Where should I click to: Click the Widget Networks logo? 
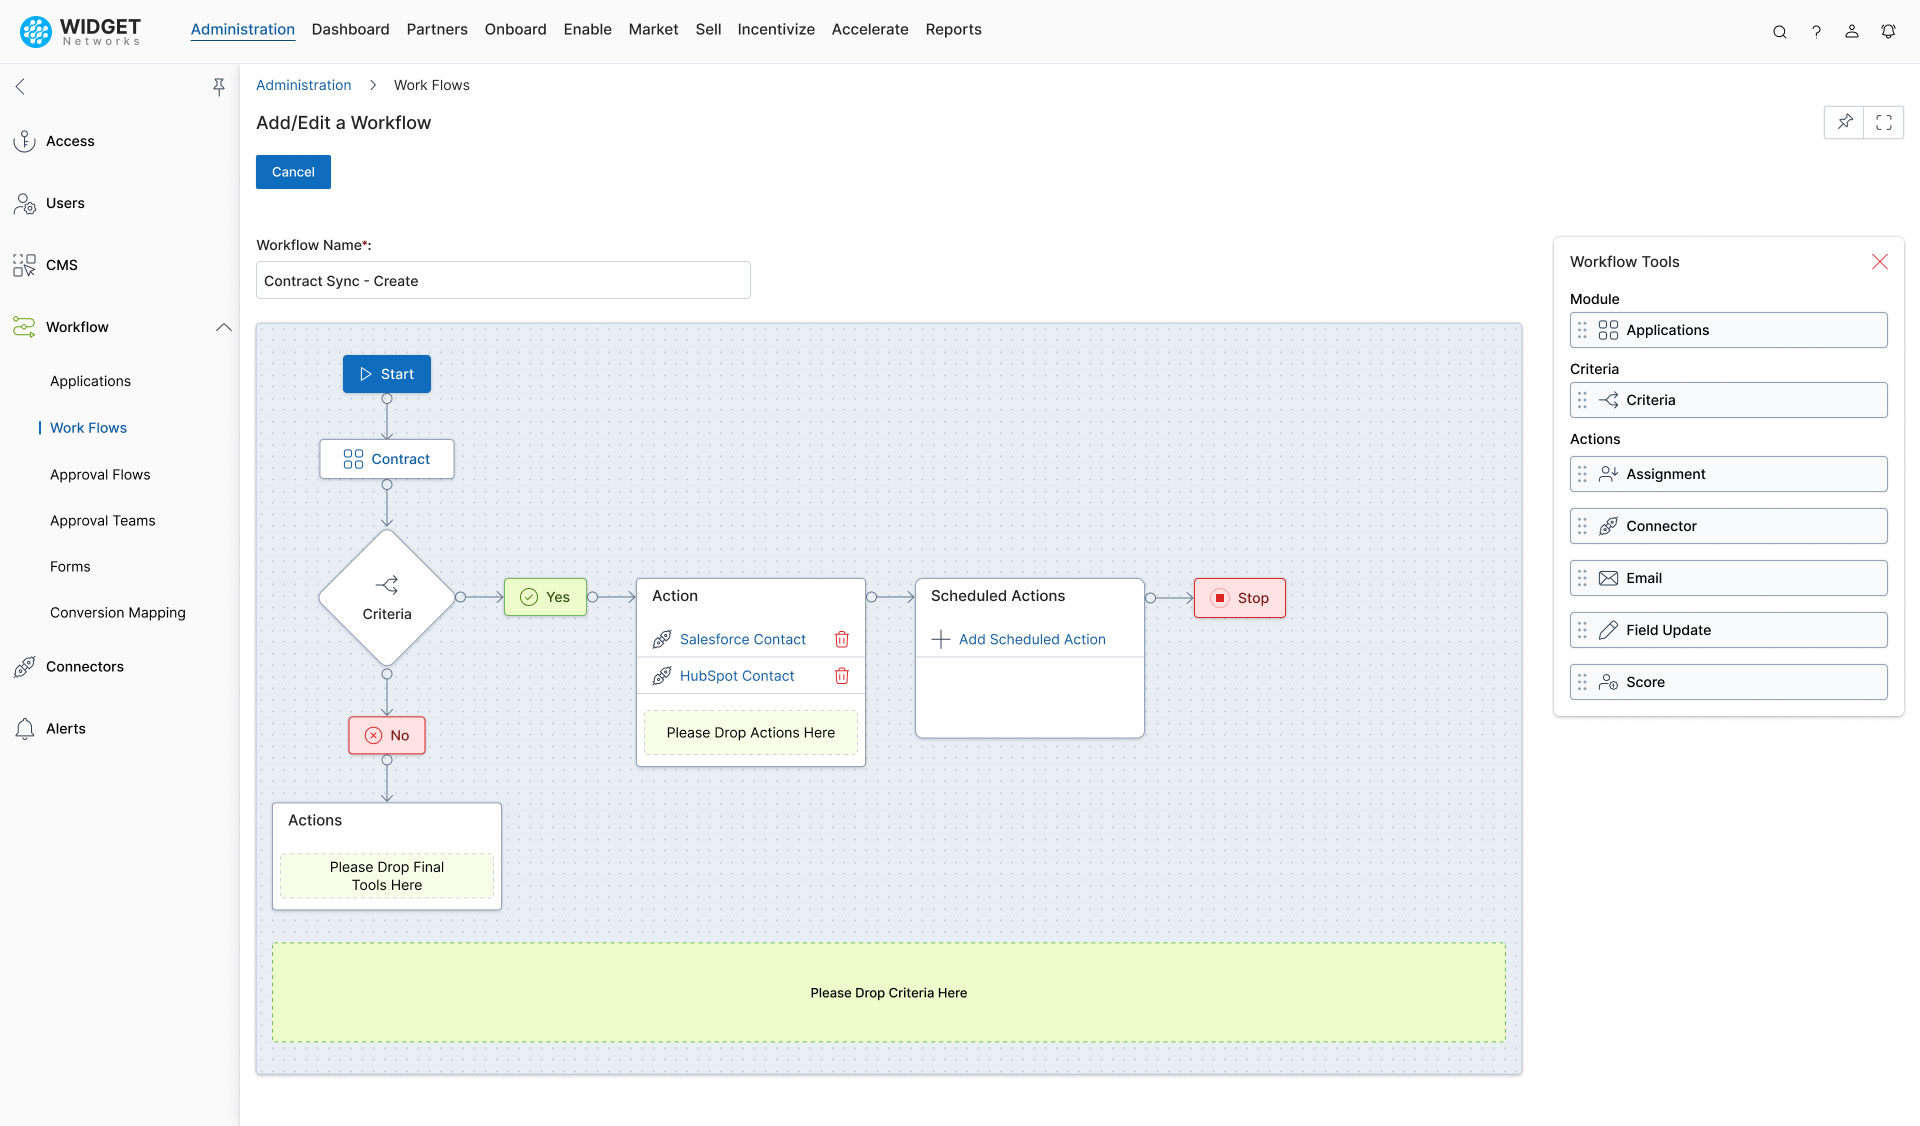tap(81, 31)
